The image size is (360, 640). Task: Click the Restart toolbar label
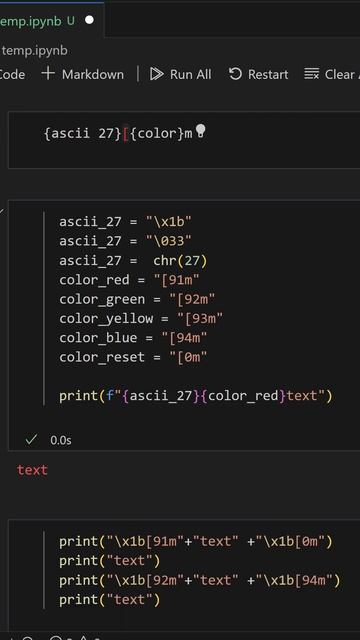pyautogui.click(x=268, y=74)
